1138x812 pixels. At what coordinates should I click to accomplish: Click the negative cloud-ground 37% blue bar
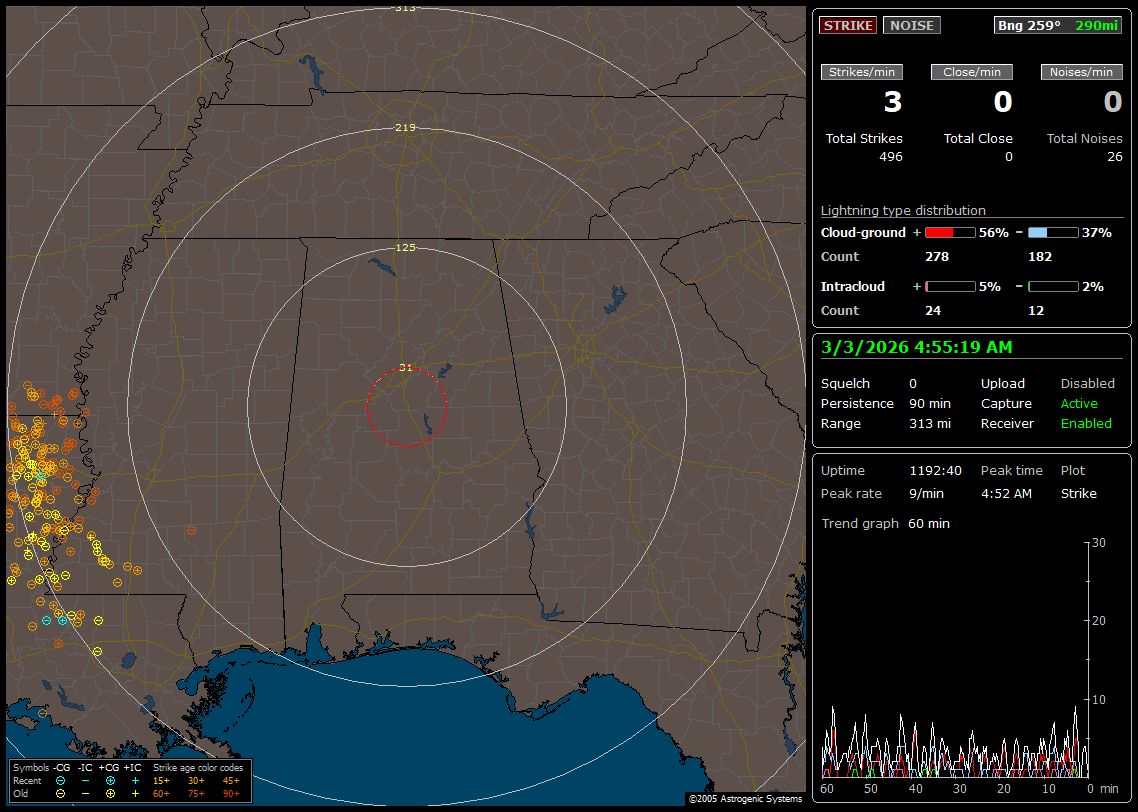pos(1052,232)
